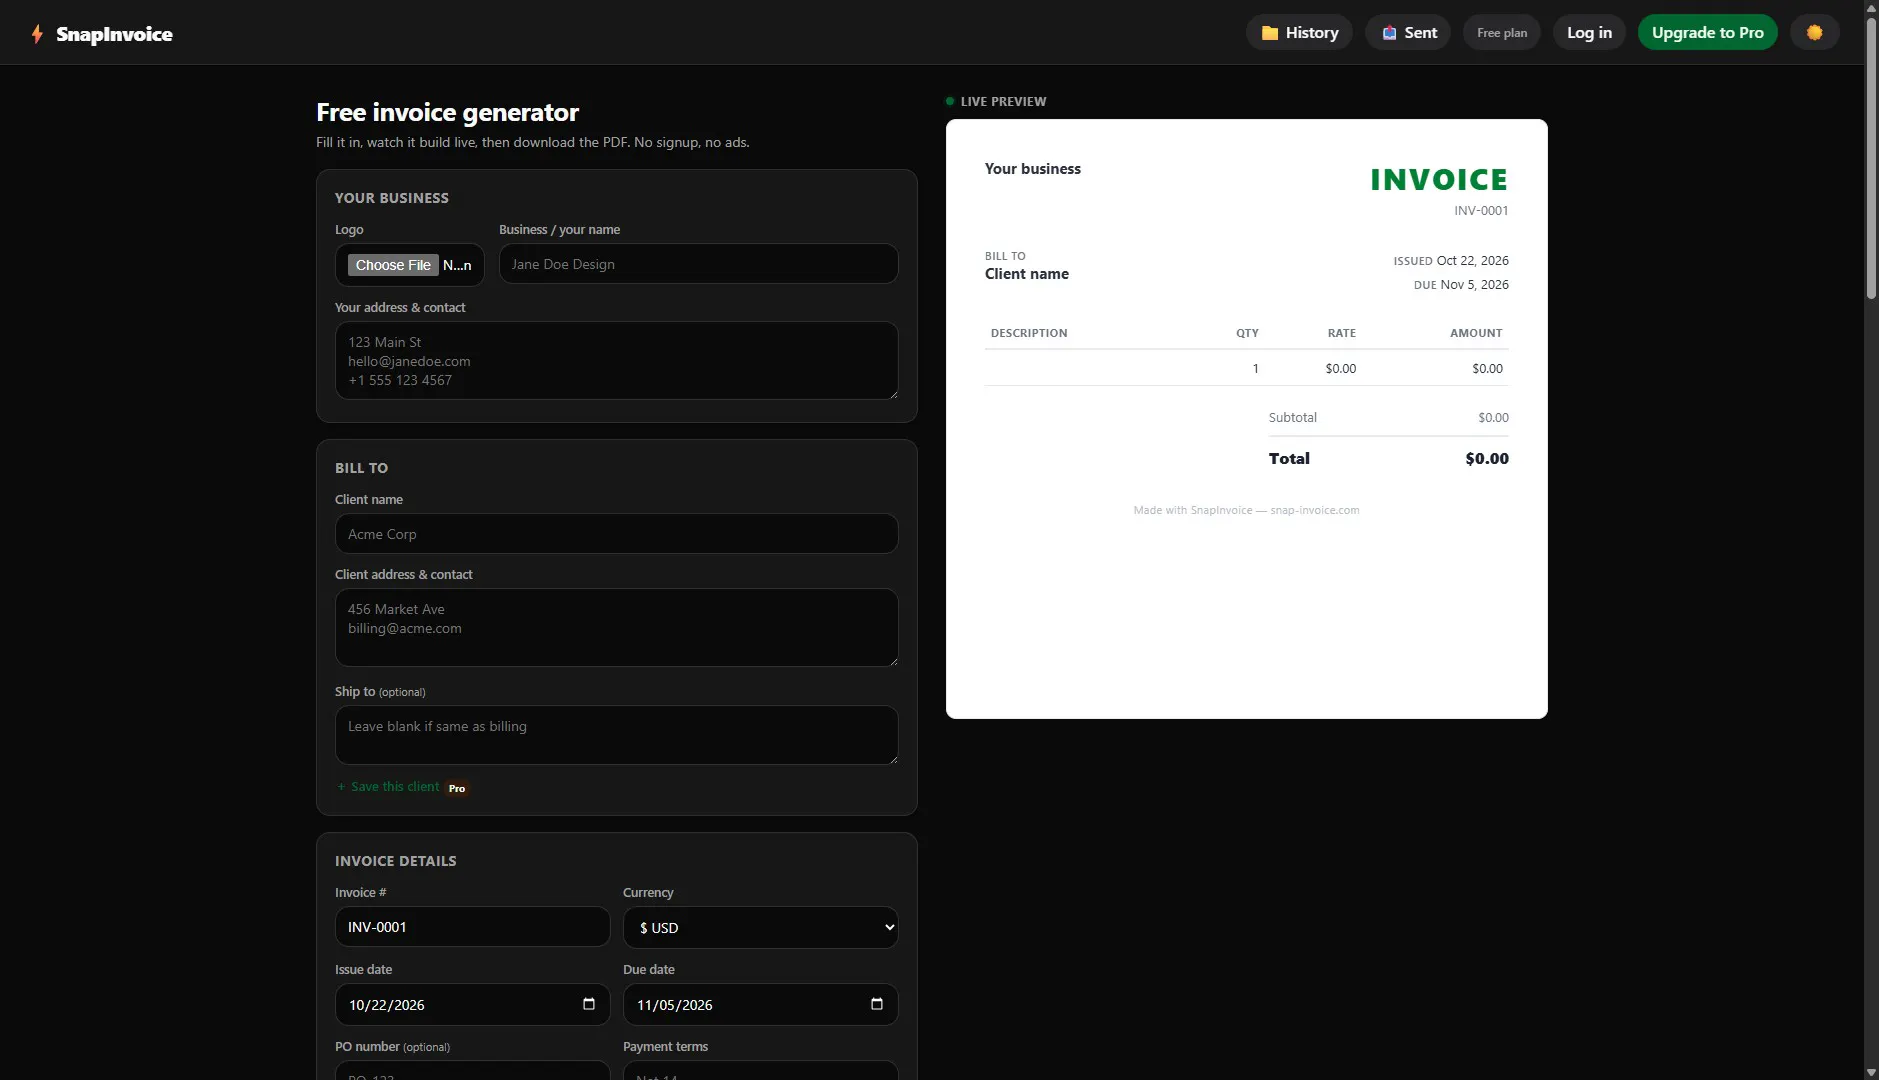Click the Free plan badge
Screen dimensions: 1879x1080
point(1502,33)
